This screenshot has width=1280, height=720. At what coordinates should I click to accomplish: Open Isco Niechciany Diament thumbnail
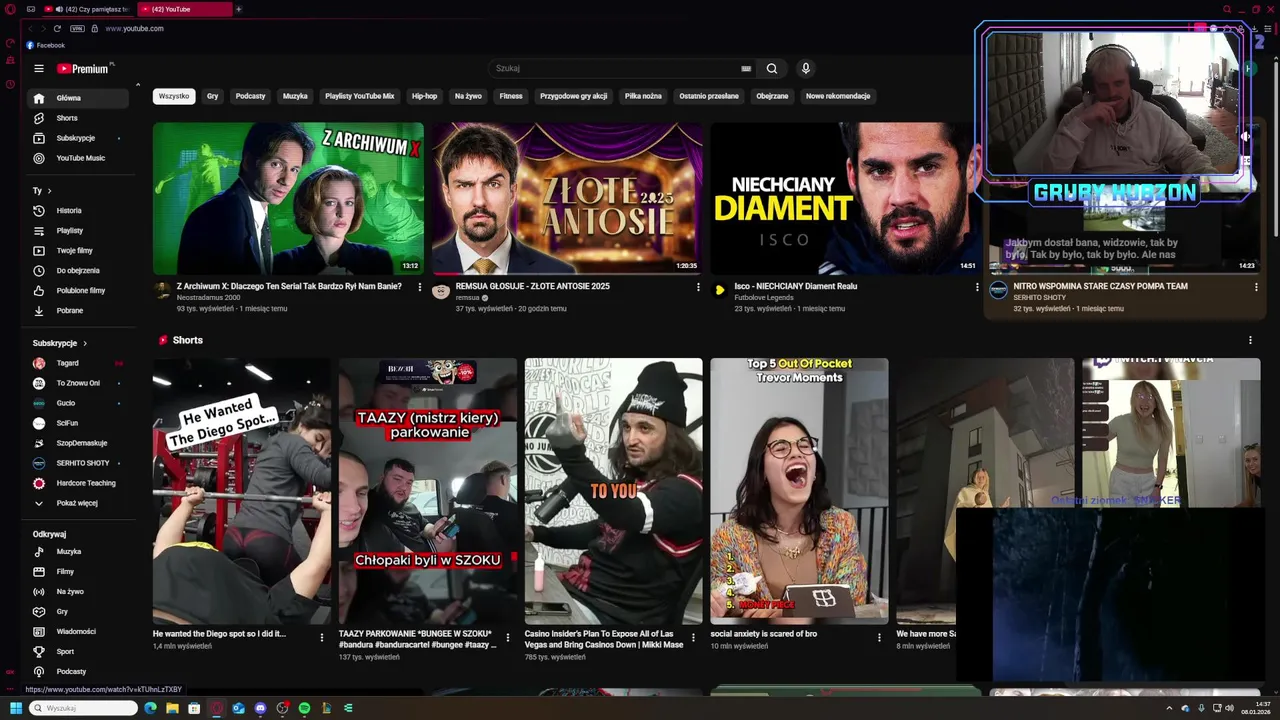pos(845,198)
